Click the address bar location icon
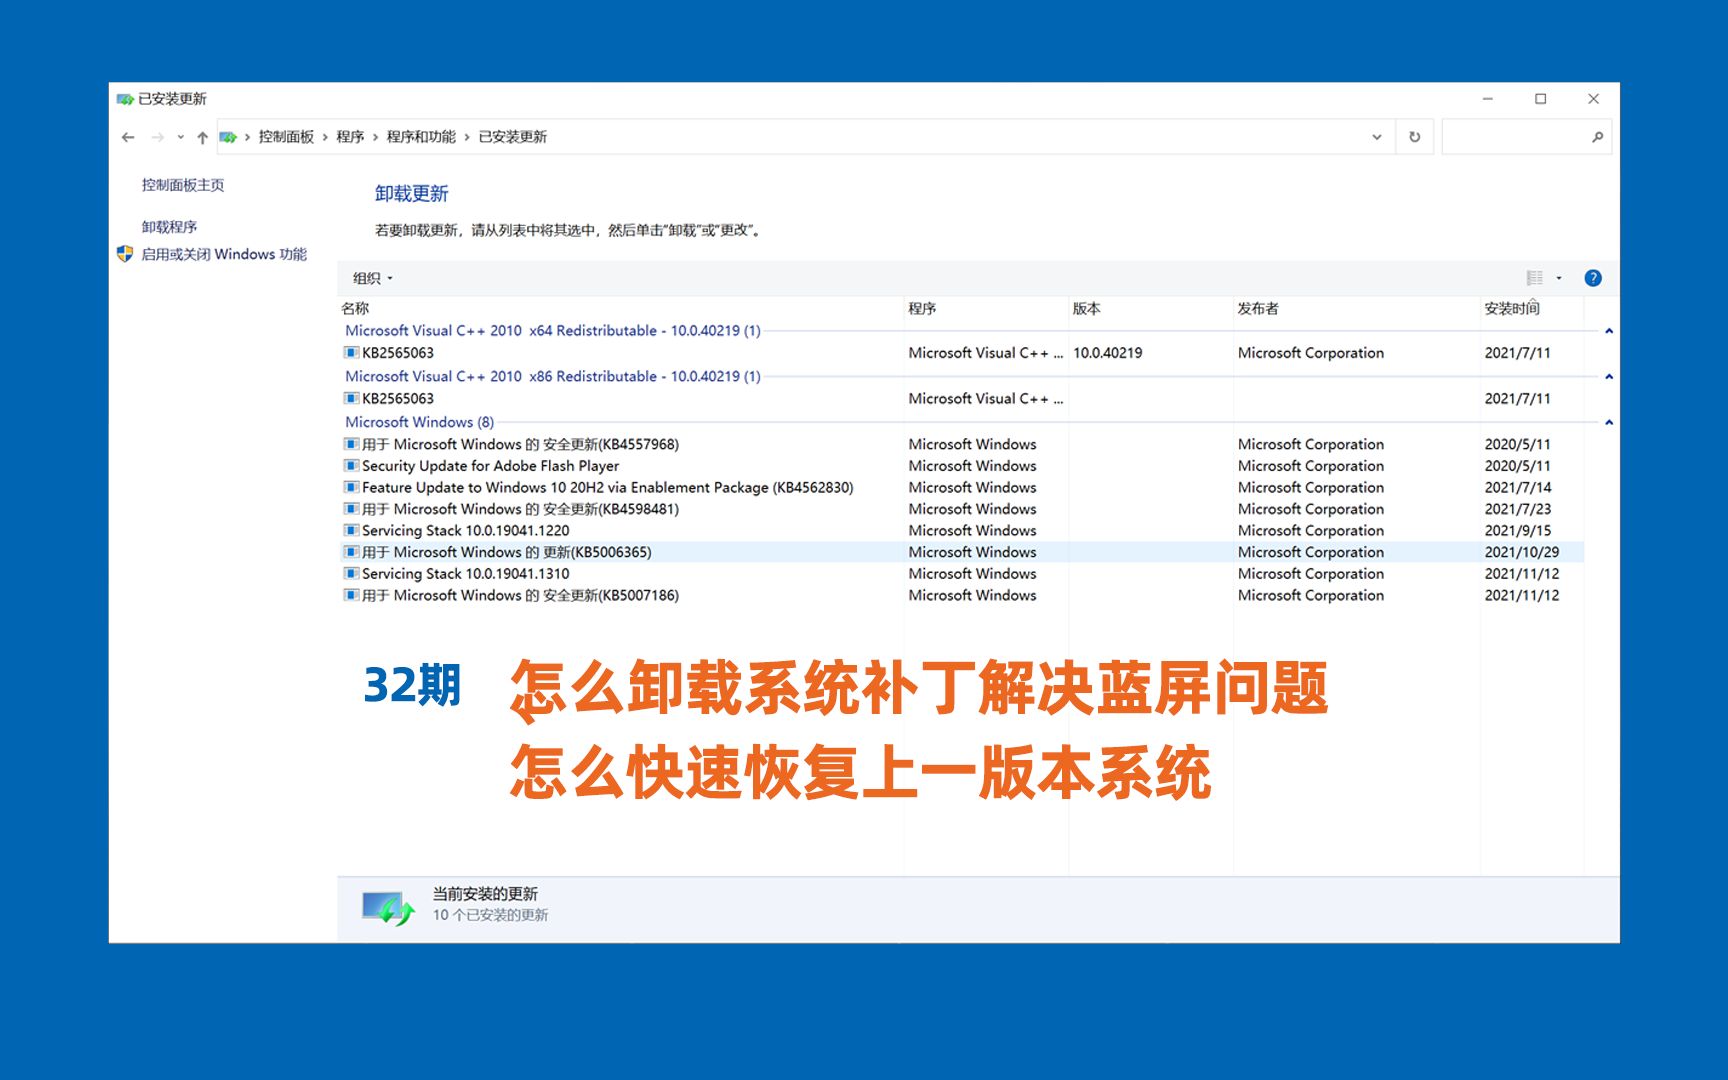Viewport: 1728px width, 1080px height. click(228, 137)
